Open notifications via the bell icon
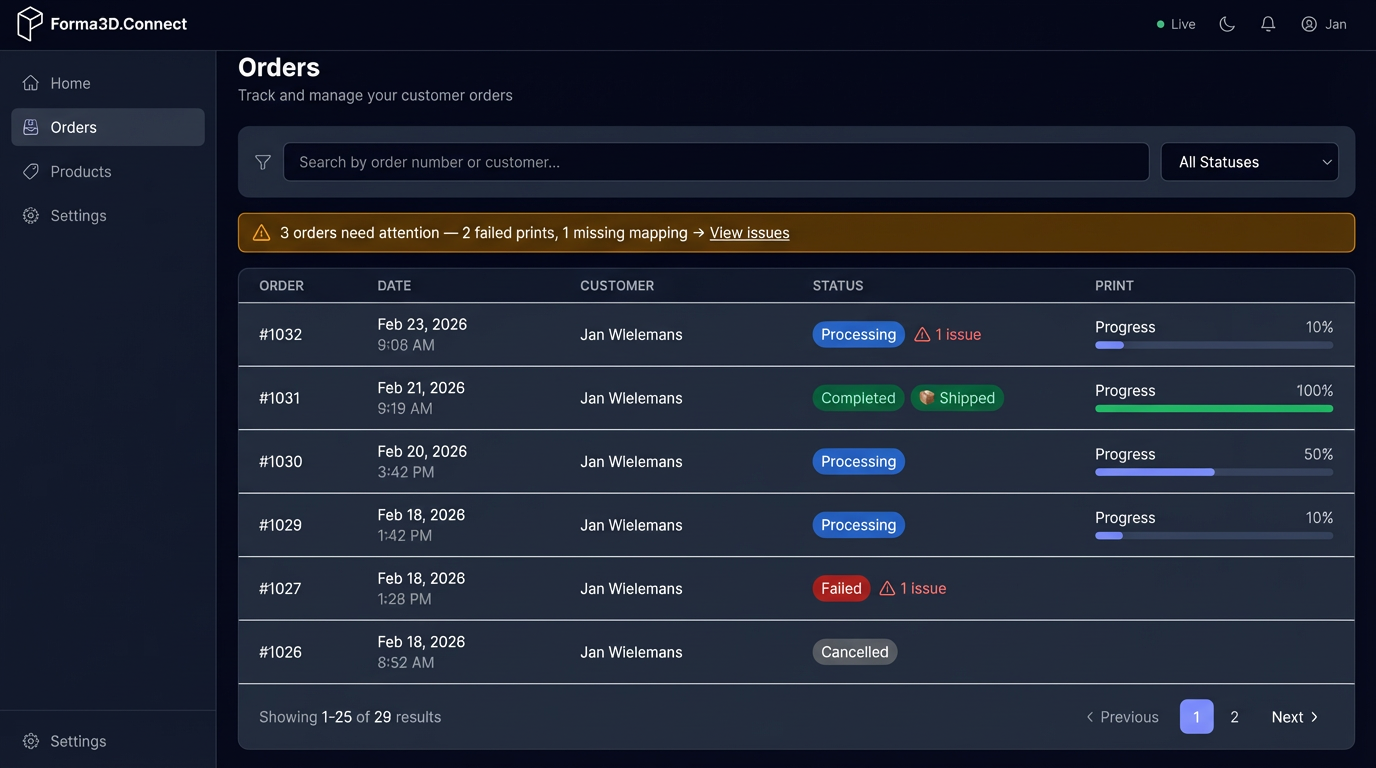The width and height of the screenshot is (1376, 768). (1267, 23)
